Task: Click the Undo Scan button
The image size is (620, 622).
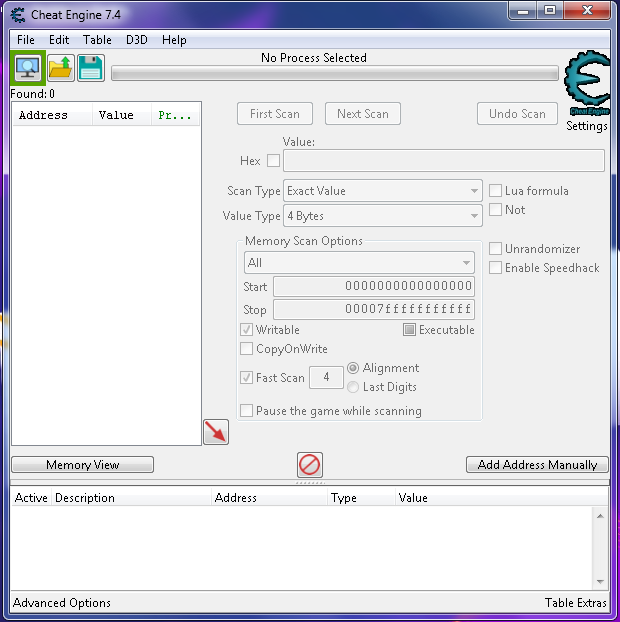Action: point(517,114)
